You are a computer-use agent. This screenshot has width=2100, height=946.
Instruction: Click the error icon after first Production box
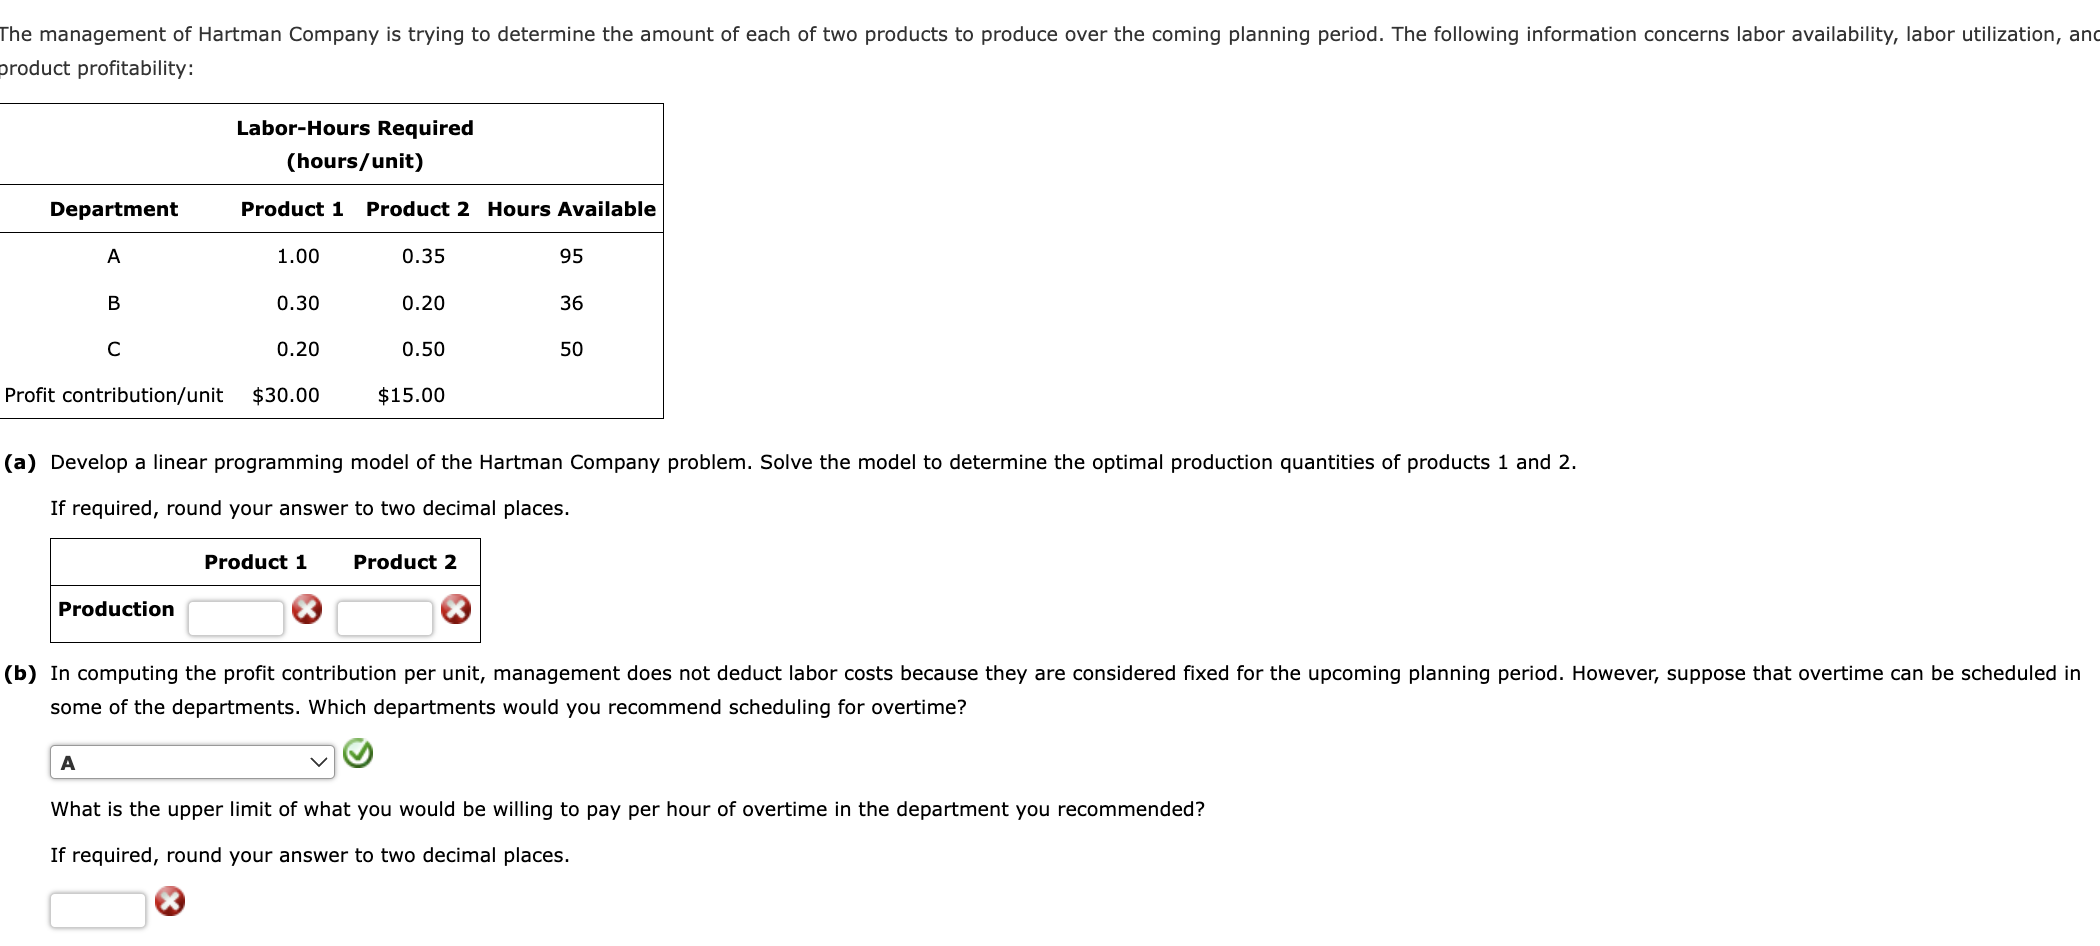point(306,611)
